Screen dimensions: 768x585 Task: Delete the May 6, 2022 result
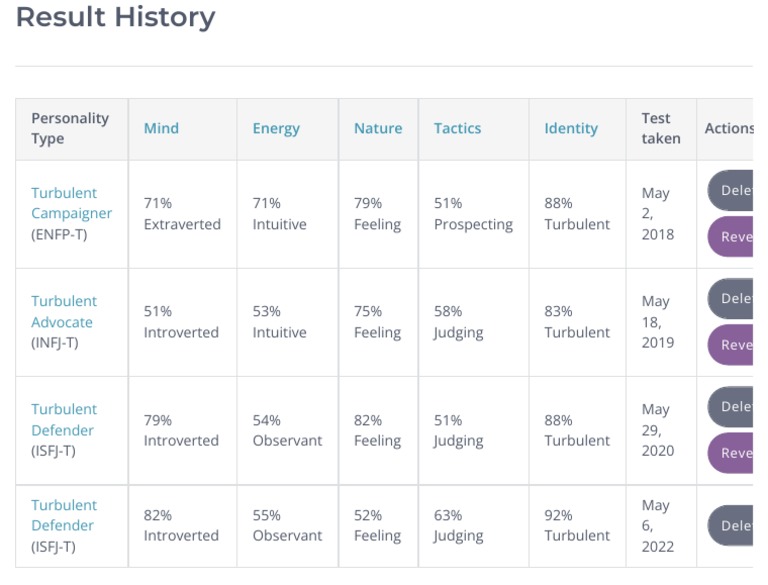coord(733,526)
